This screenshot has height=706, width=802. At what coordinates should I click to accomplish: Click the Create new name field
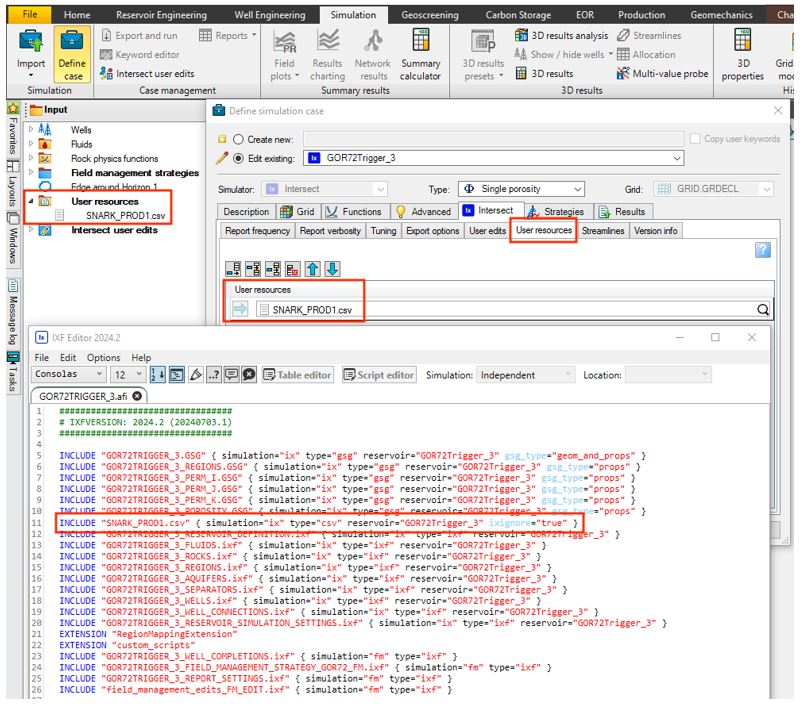(494, 139)
